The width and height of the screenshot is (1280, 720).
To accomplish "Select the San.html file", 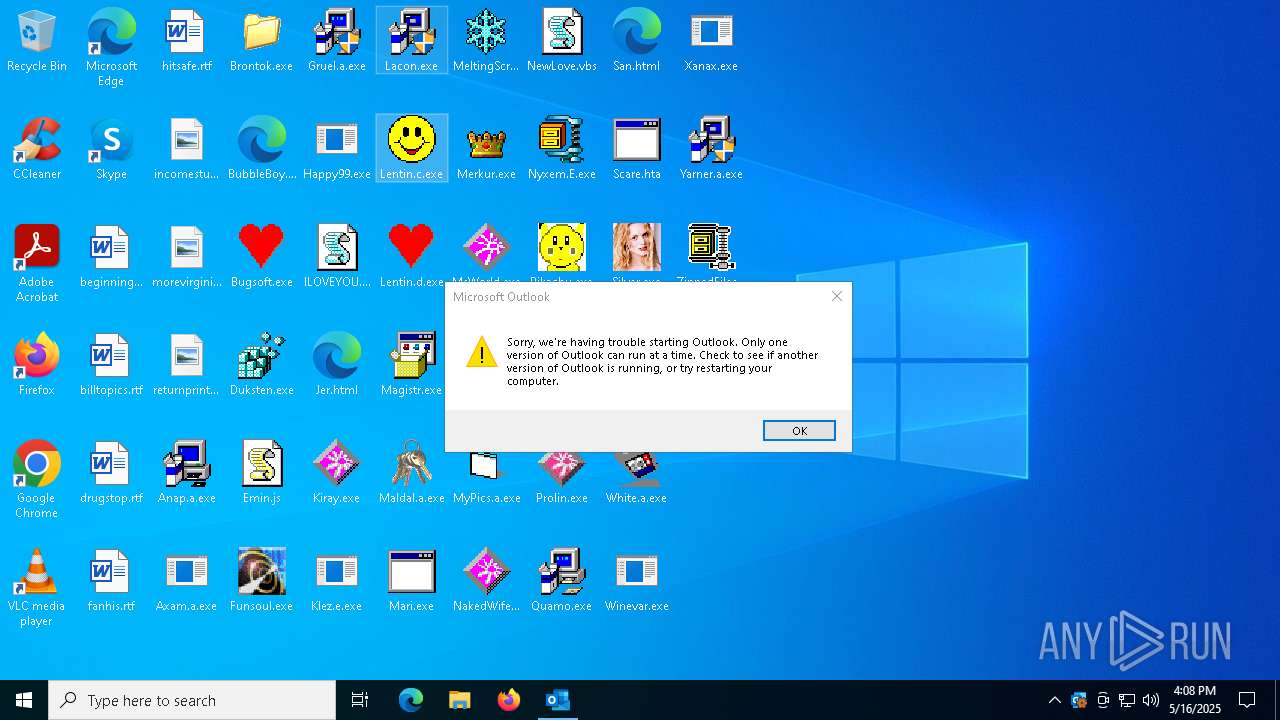I will tap(636, 42).
